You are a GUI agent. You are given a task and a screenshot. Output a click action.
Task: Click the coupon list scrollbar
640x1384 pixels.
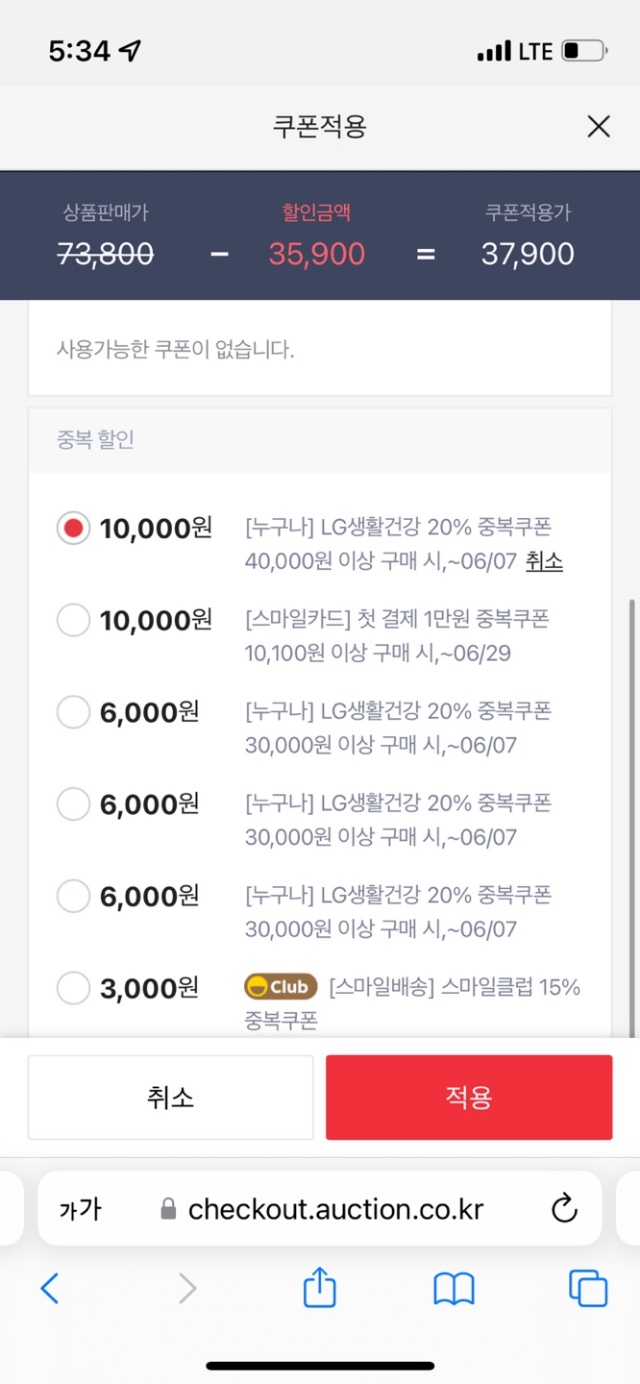click(631, 818)
